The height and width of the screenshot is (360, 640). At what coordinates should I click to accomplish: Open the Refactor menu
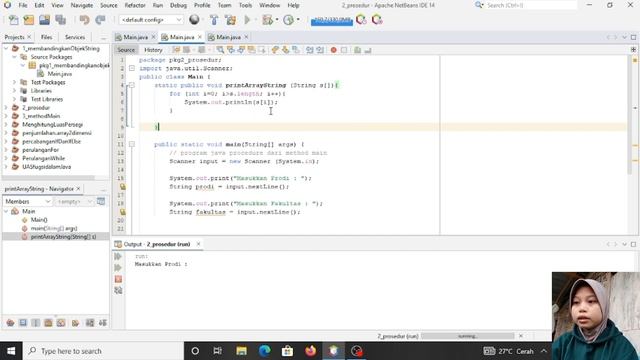click(135, 5)
